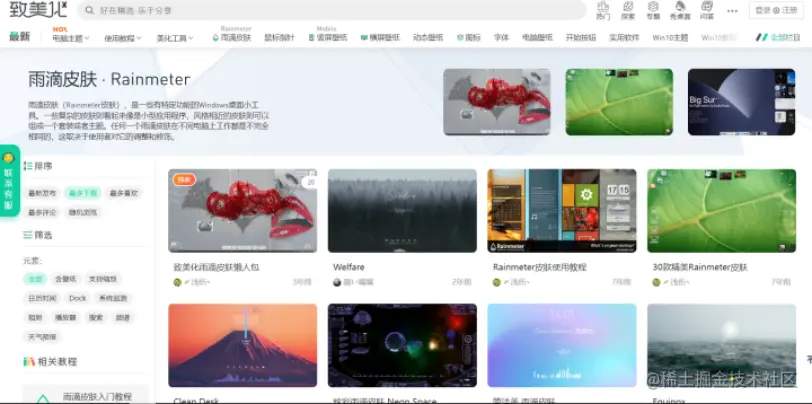Open the 横屏壁纸 navigation tab
The image size is (812, 404).
tap(380, 37)
